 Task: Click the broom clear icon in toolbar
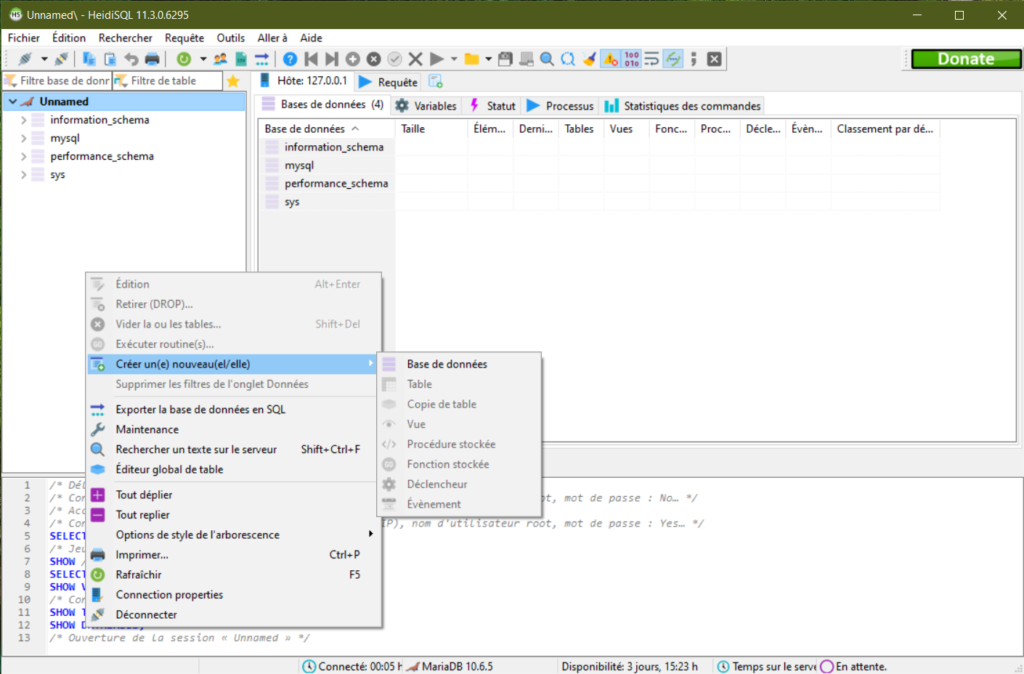tap(589, 59)
